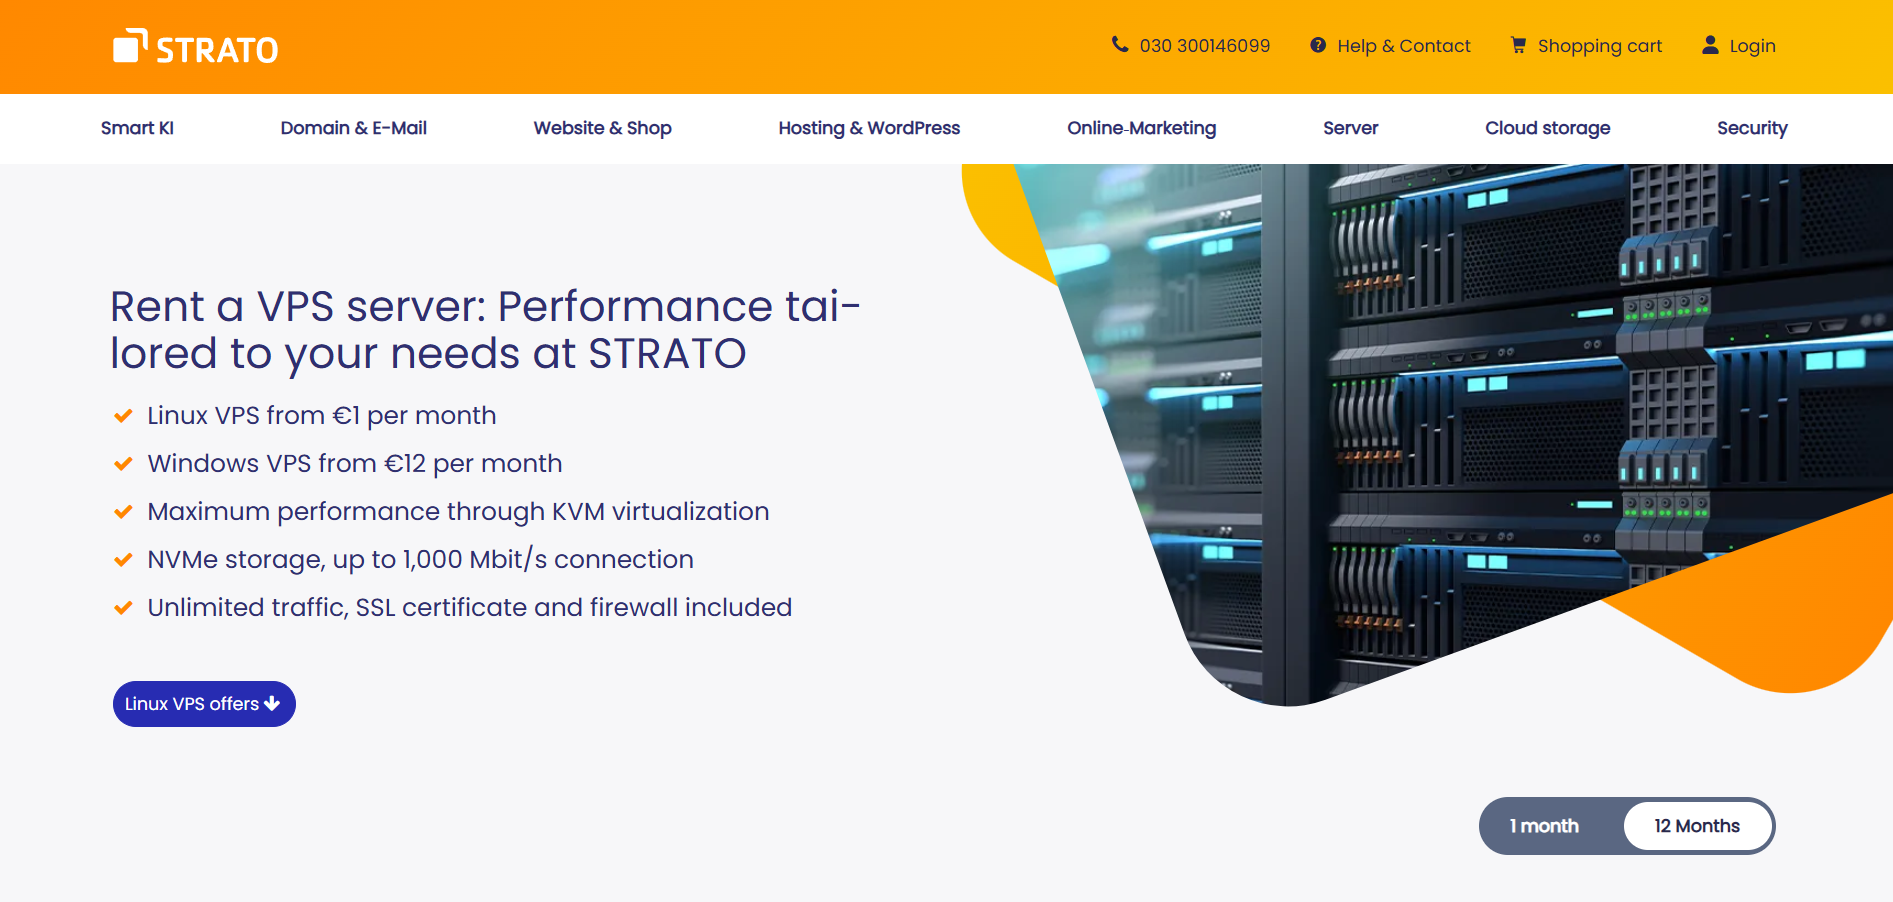Open the Domain & E-Mail menu
Viewport: 1893px width, 902px height.
pyautogui.click(x=354, y=128)
